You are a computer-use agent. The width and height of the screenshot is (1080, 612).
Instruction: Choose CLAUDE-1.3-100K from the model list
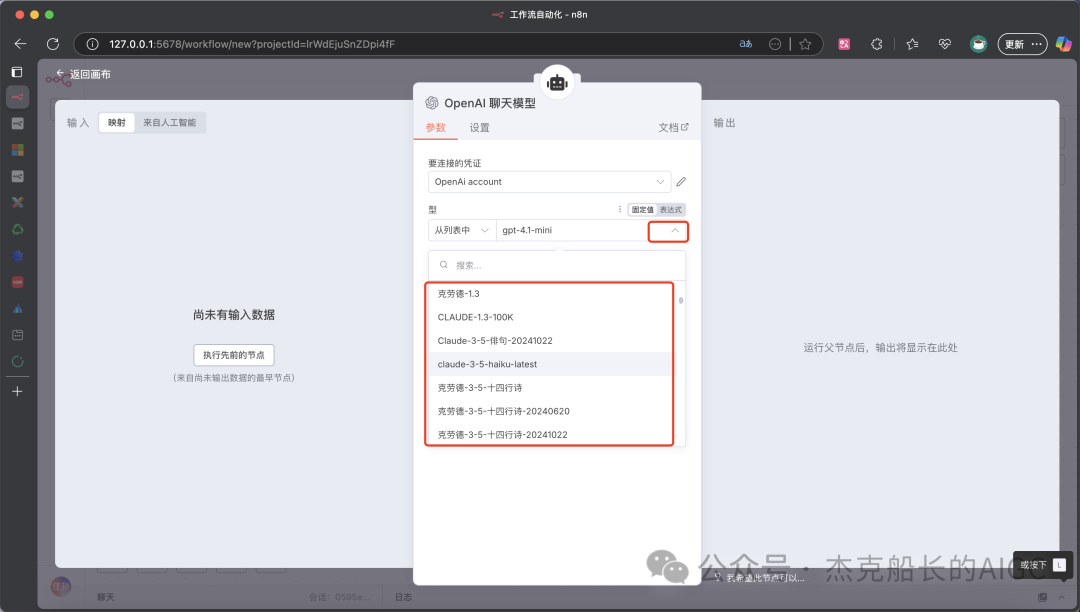(x=549, y=317)
